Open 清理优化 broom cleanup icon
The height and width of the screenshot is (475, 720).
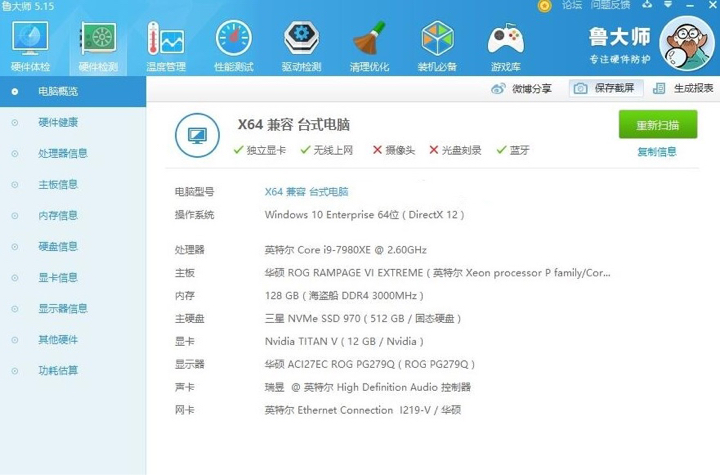(369, 46)
